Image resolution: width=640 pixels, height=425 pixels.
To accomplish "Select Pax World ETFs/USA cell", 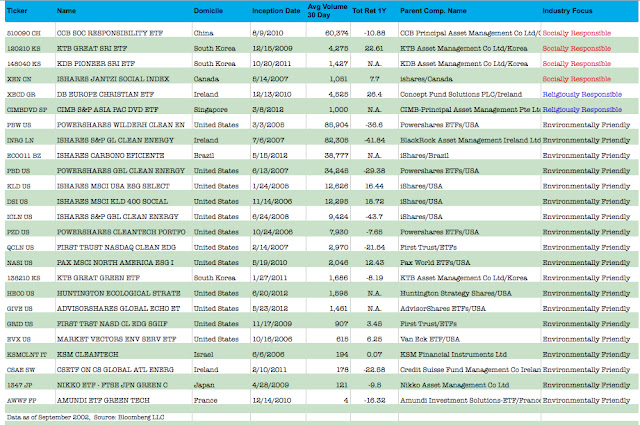I will click(435, 263).
